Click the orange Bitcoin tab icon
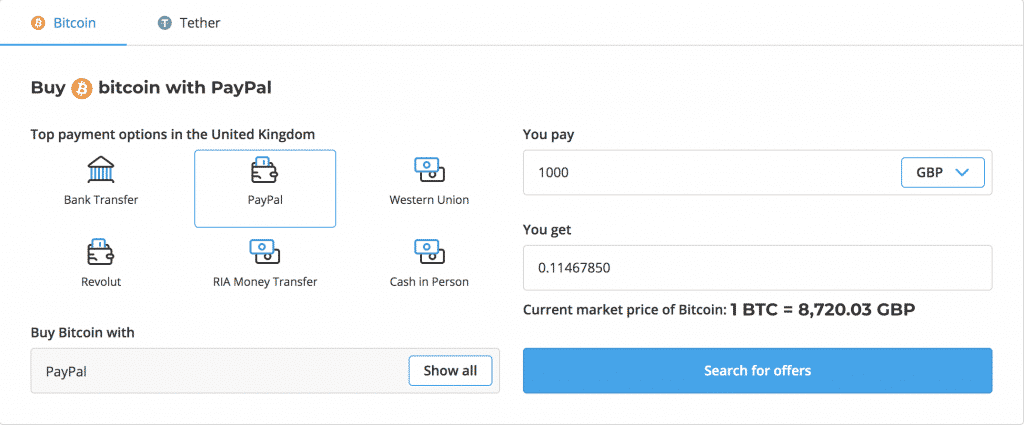This screenshot has width=1024, height=425. point(38,24)
